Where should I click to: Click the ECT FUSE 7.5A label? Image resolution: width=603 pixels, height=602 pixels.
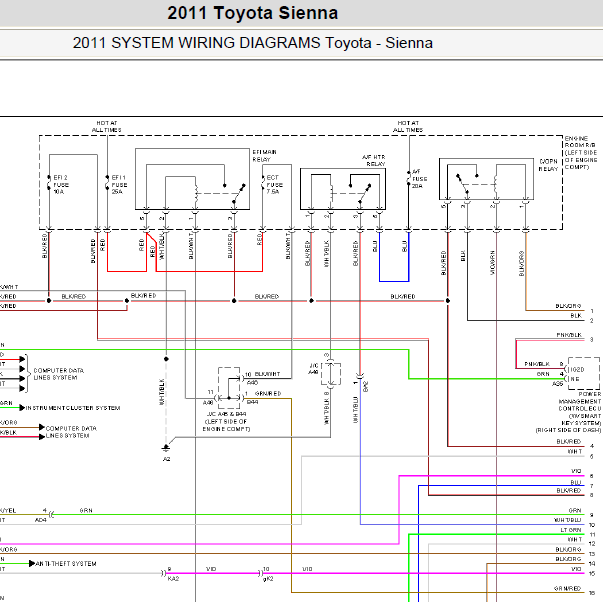pos(275,185)
